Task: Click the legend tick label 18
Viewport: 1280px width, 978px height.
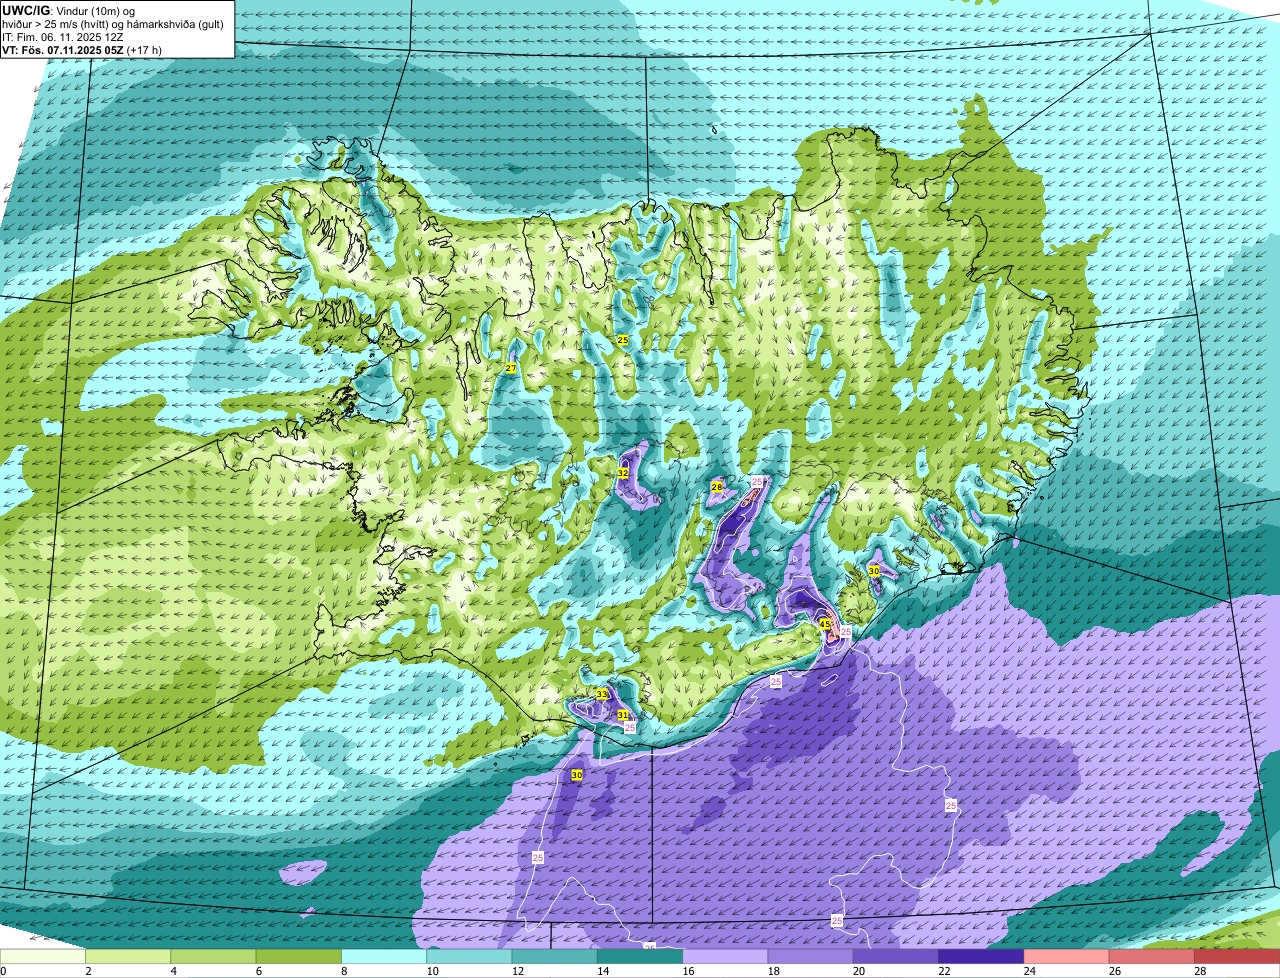Action: point(772,971)
